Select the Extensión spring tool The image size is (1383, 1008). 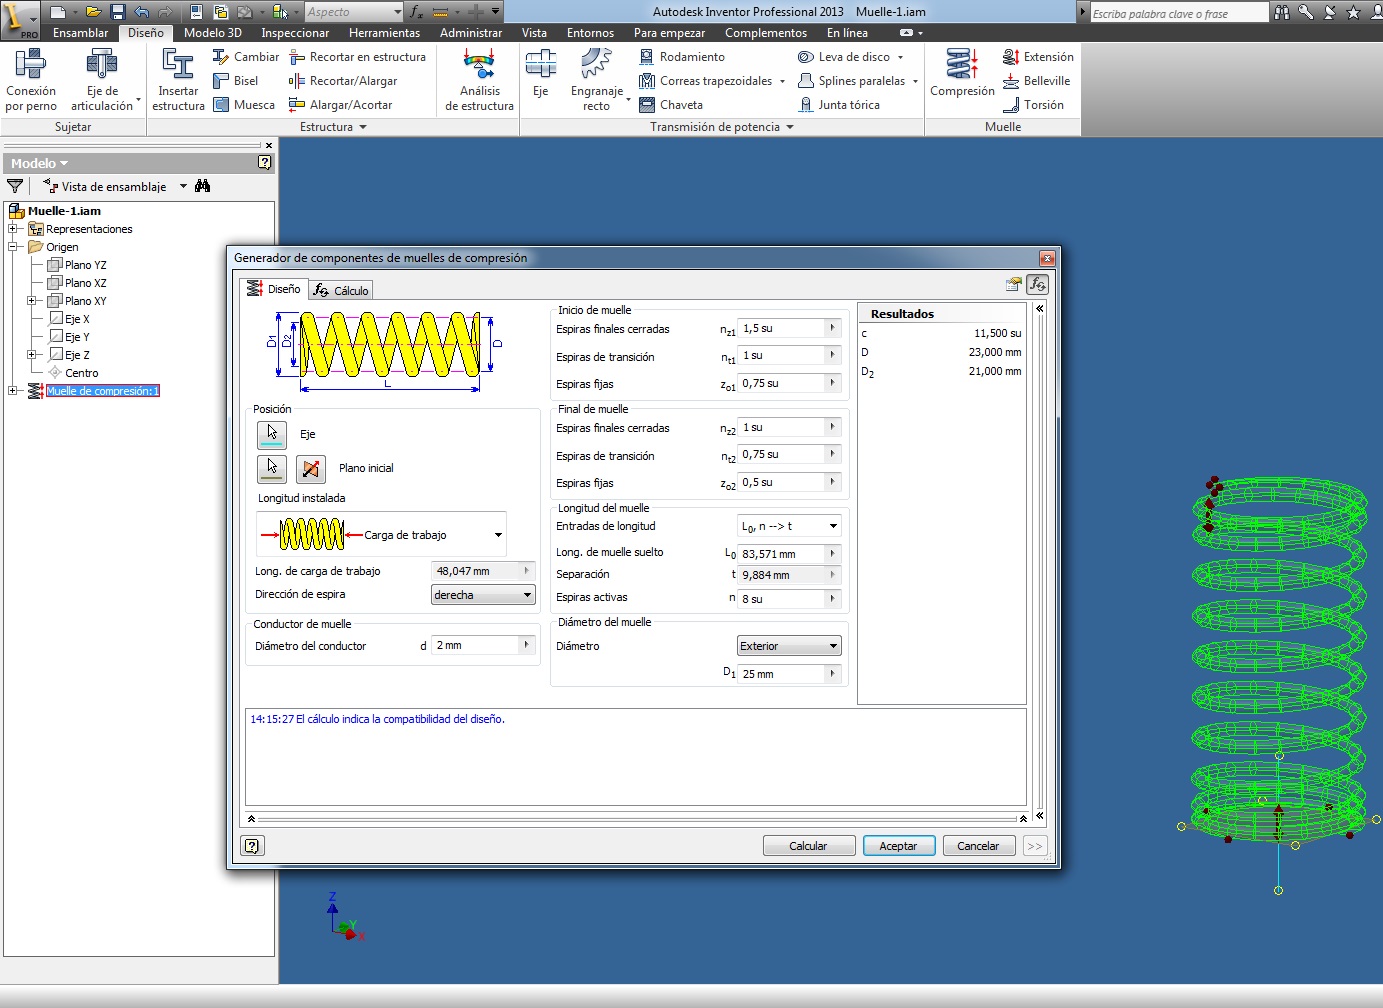click(1038, 57)
